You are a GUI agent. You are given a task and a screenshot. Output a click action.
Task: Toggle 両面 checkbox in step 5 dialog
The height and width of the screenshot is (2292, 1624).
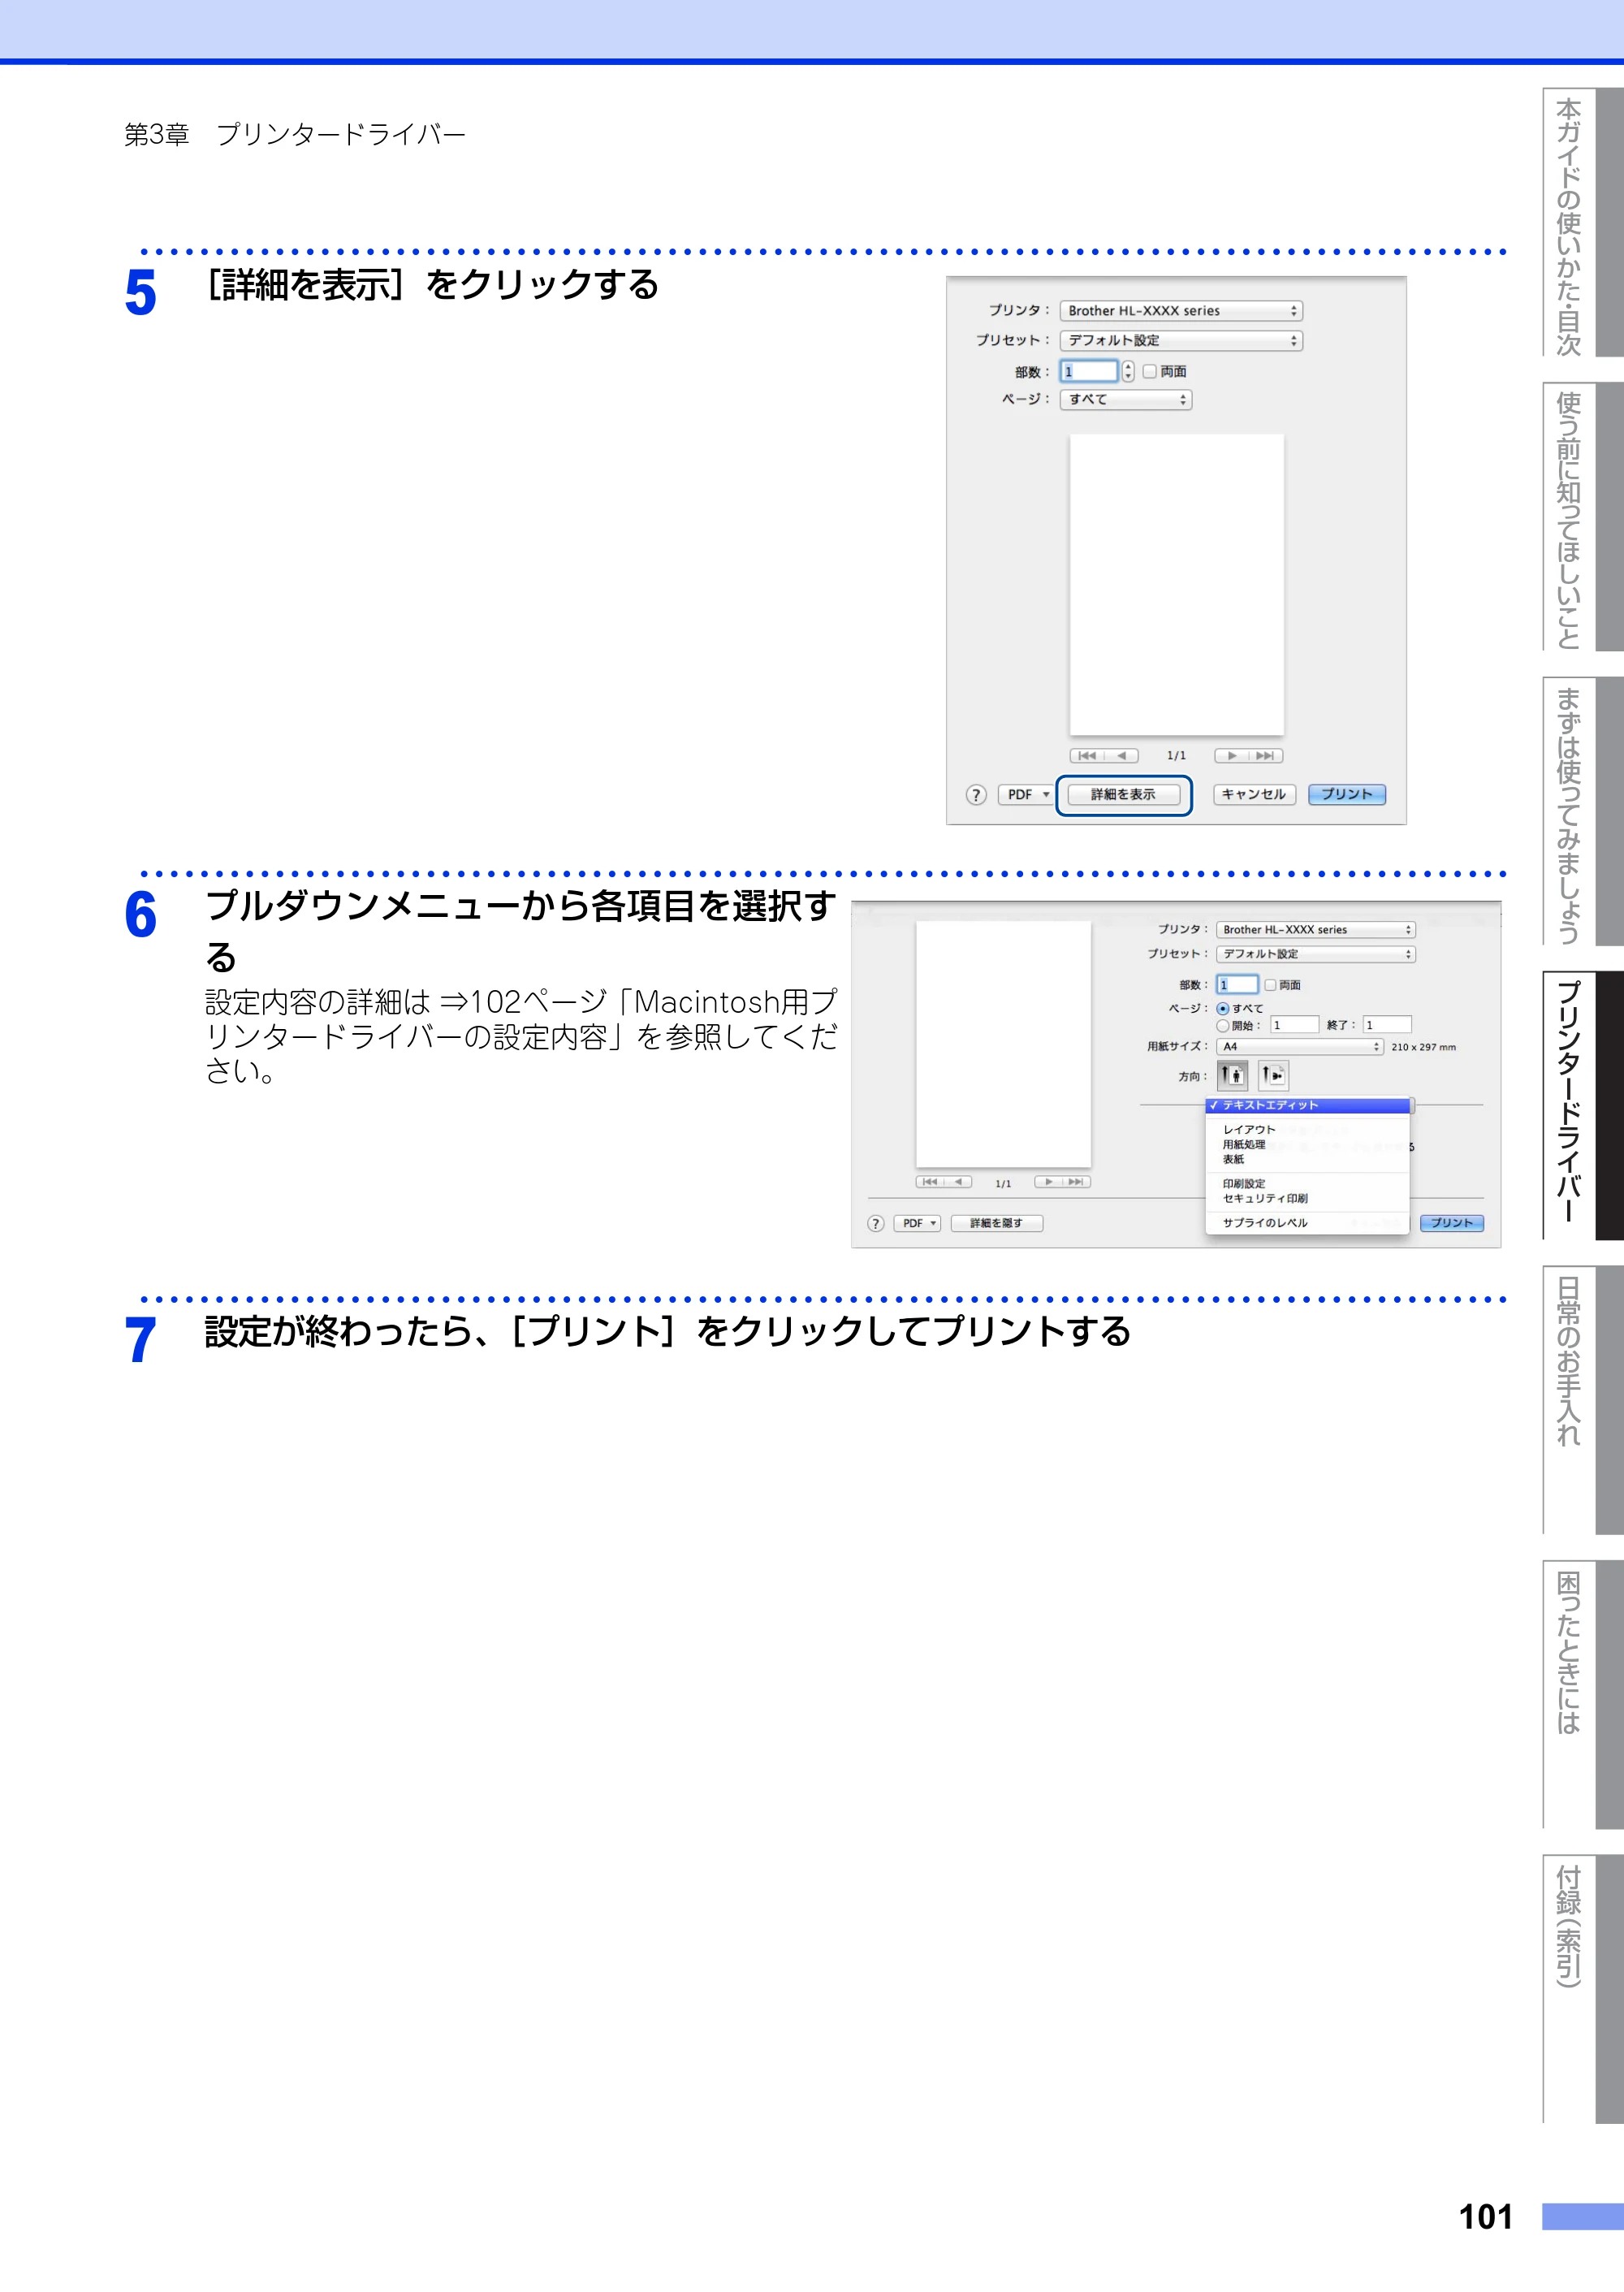pyautogui.click(x=1150, y=371)
